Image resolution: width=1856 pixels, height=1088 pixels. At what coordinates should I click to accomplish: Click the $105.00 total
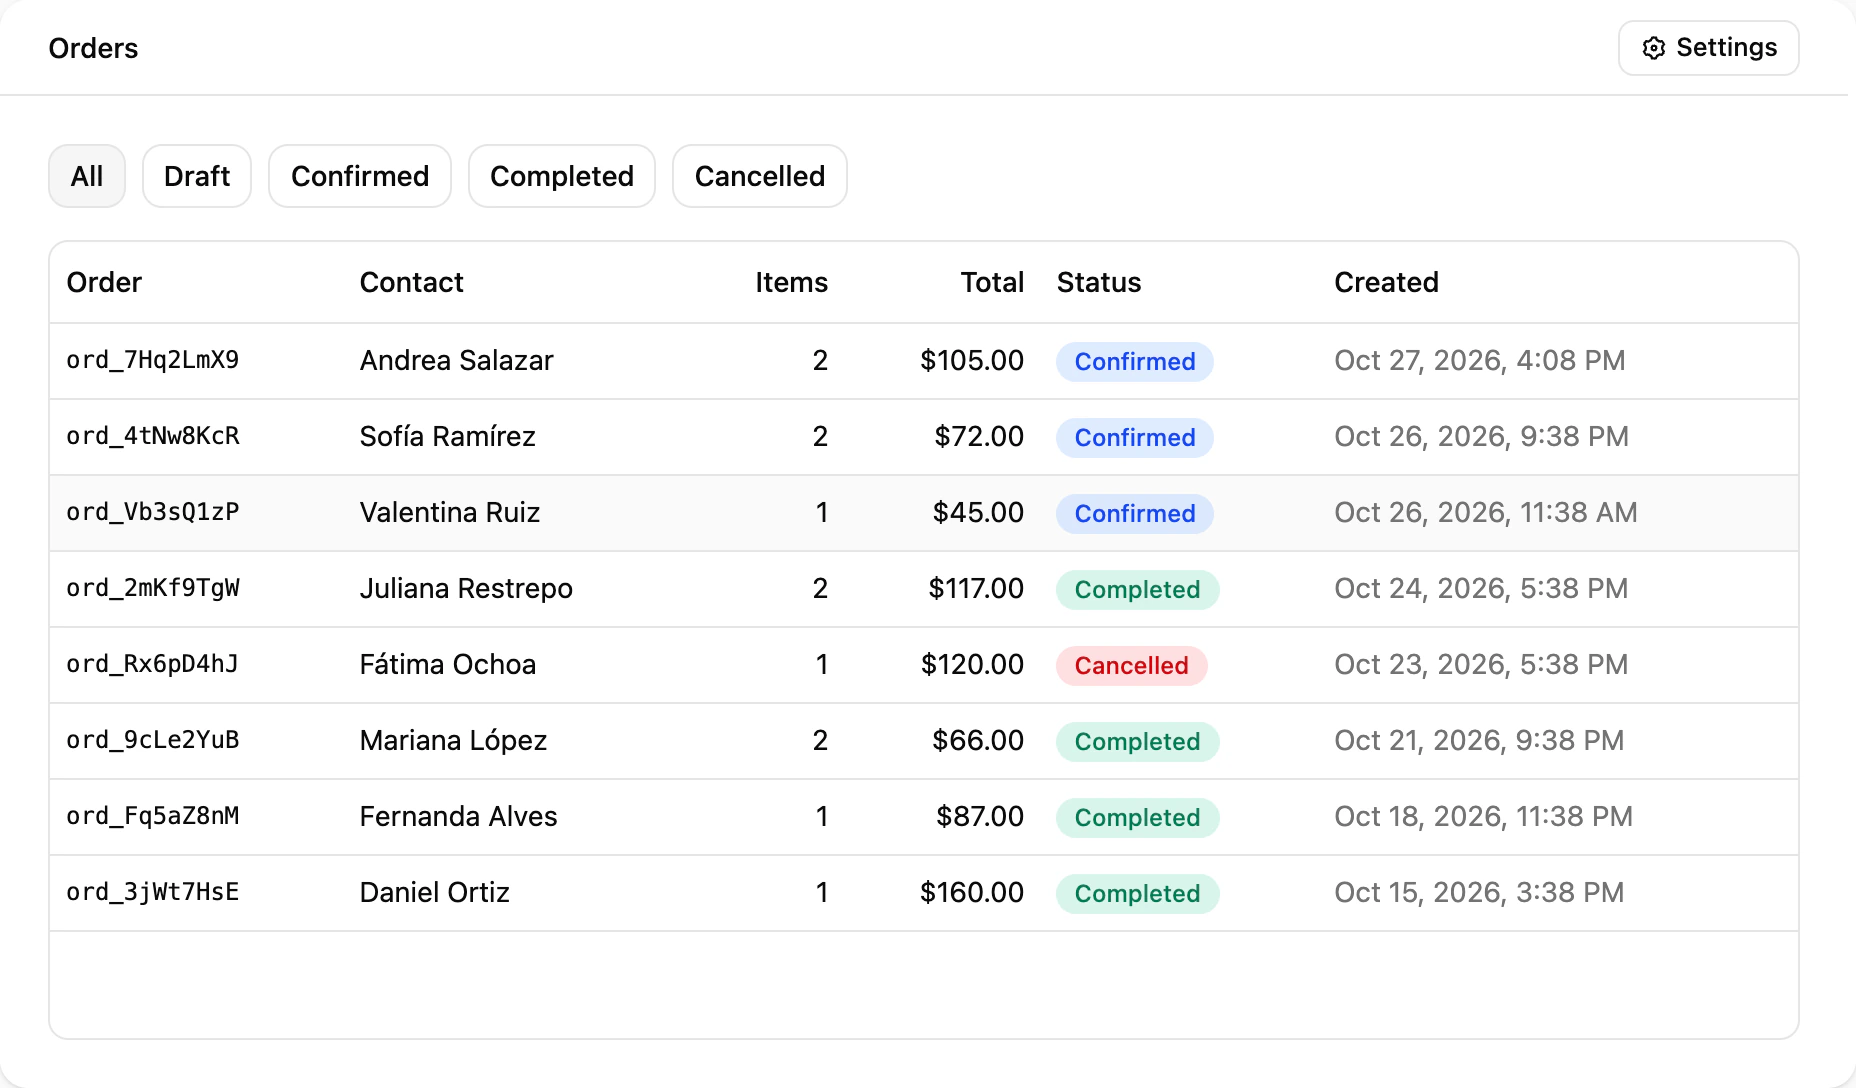972,360
